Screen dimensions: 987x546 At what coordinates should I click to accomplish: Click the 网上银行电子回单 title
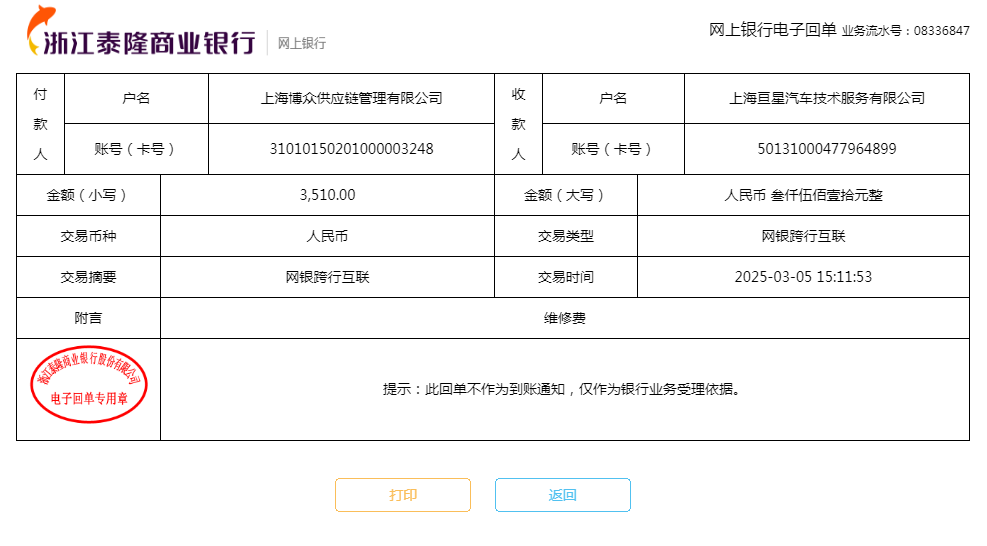tap(772, 30)
